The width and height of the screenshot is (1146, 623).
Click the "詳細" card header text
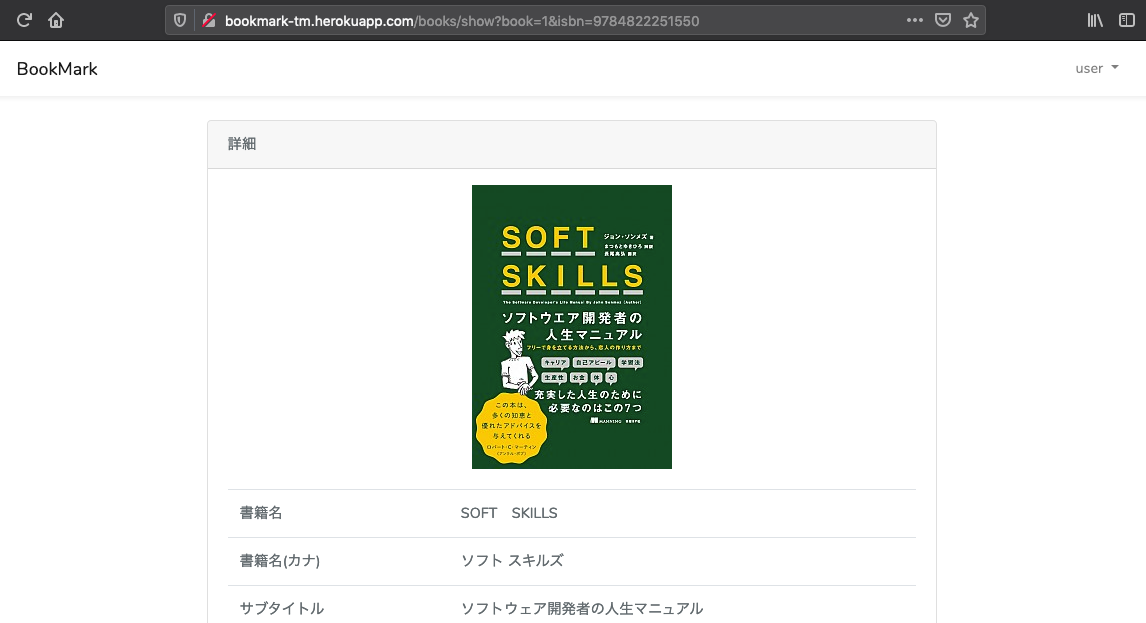(242, 144)
